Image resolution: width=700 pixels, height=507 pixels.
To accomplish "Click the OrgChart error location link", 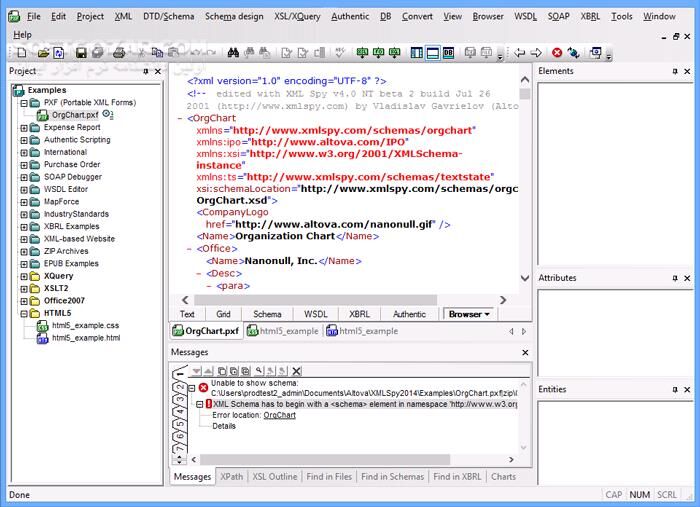I will pyautogui.click(x=279, y=414).
